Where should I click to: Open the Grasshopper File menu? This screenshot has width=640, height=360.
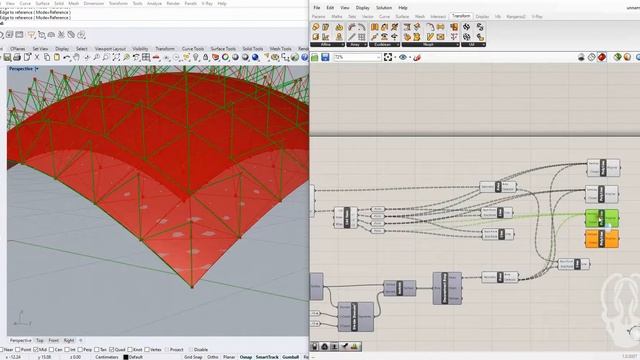click(316, 8)
